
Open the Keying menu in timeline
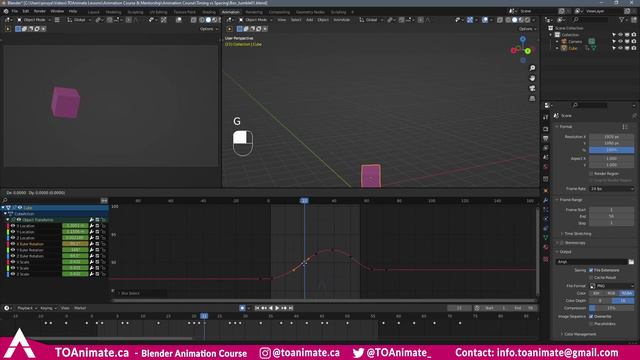coord(49,308)
